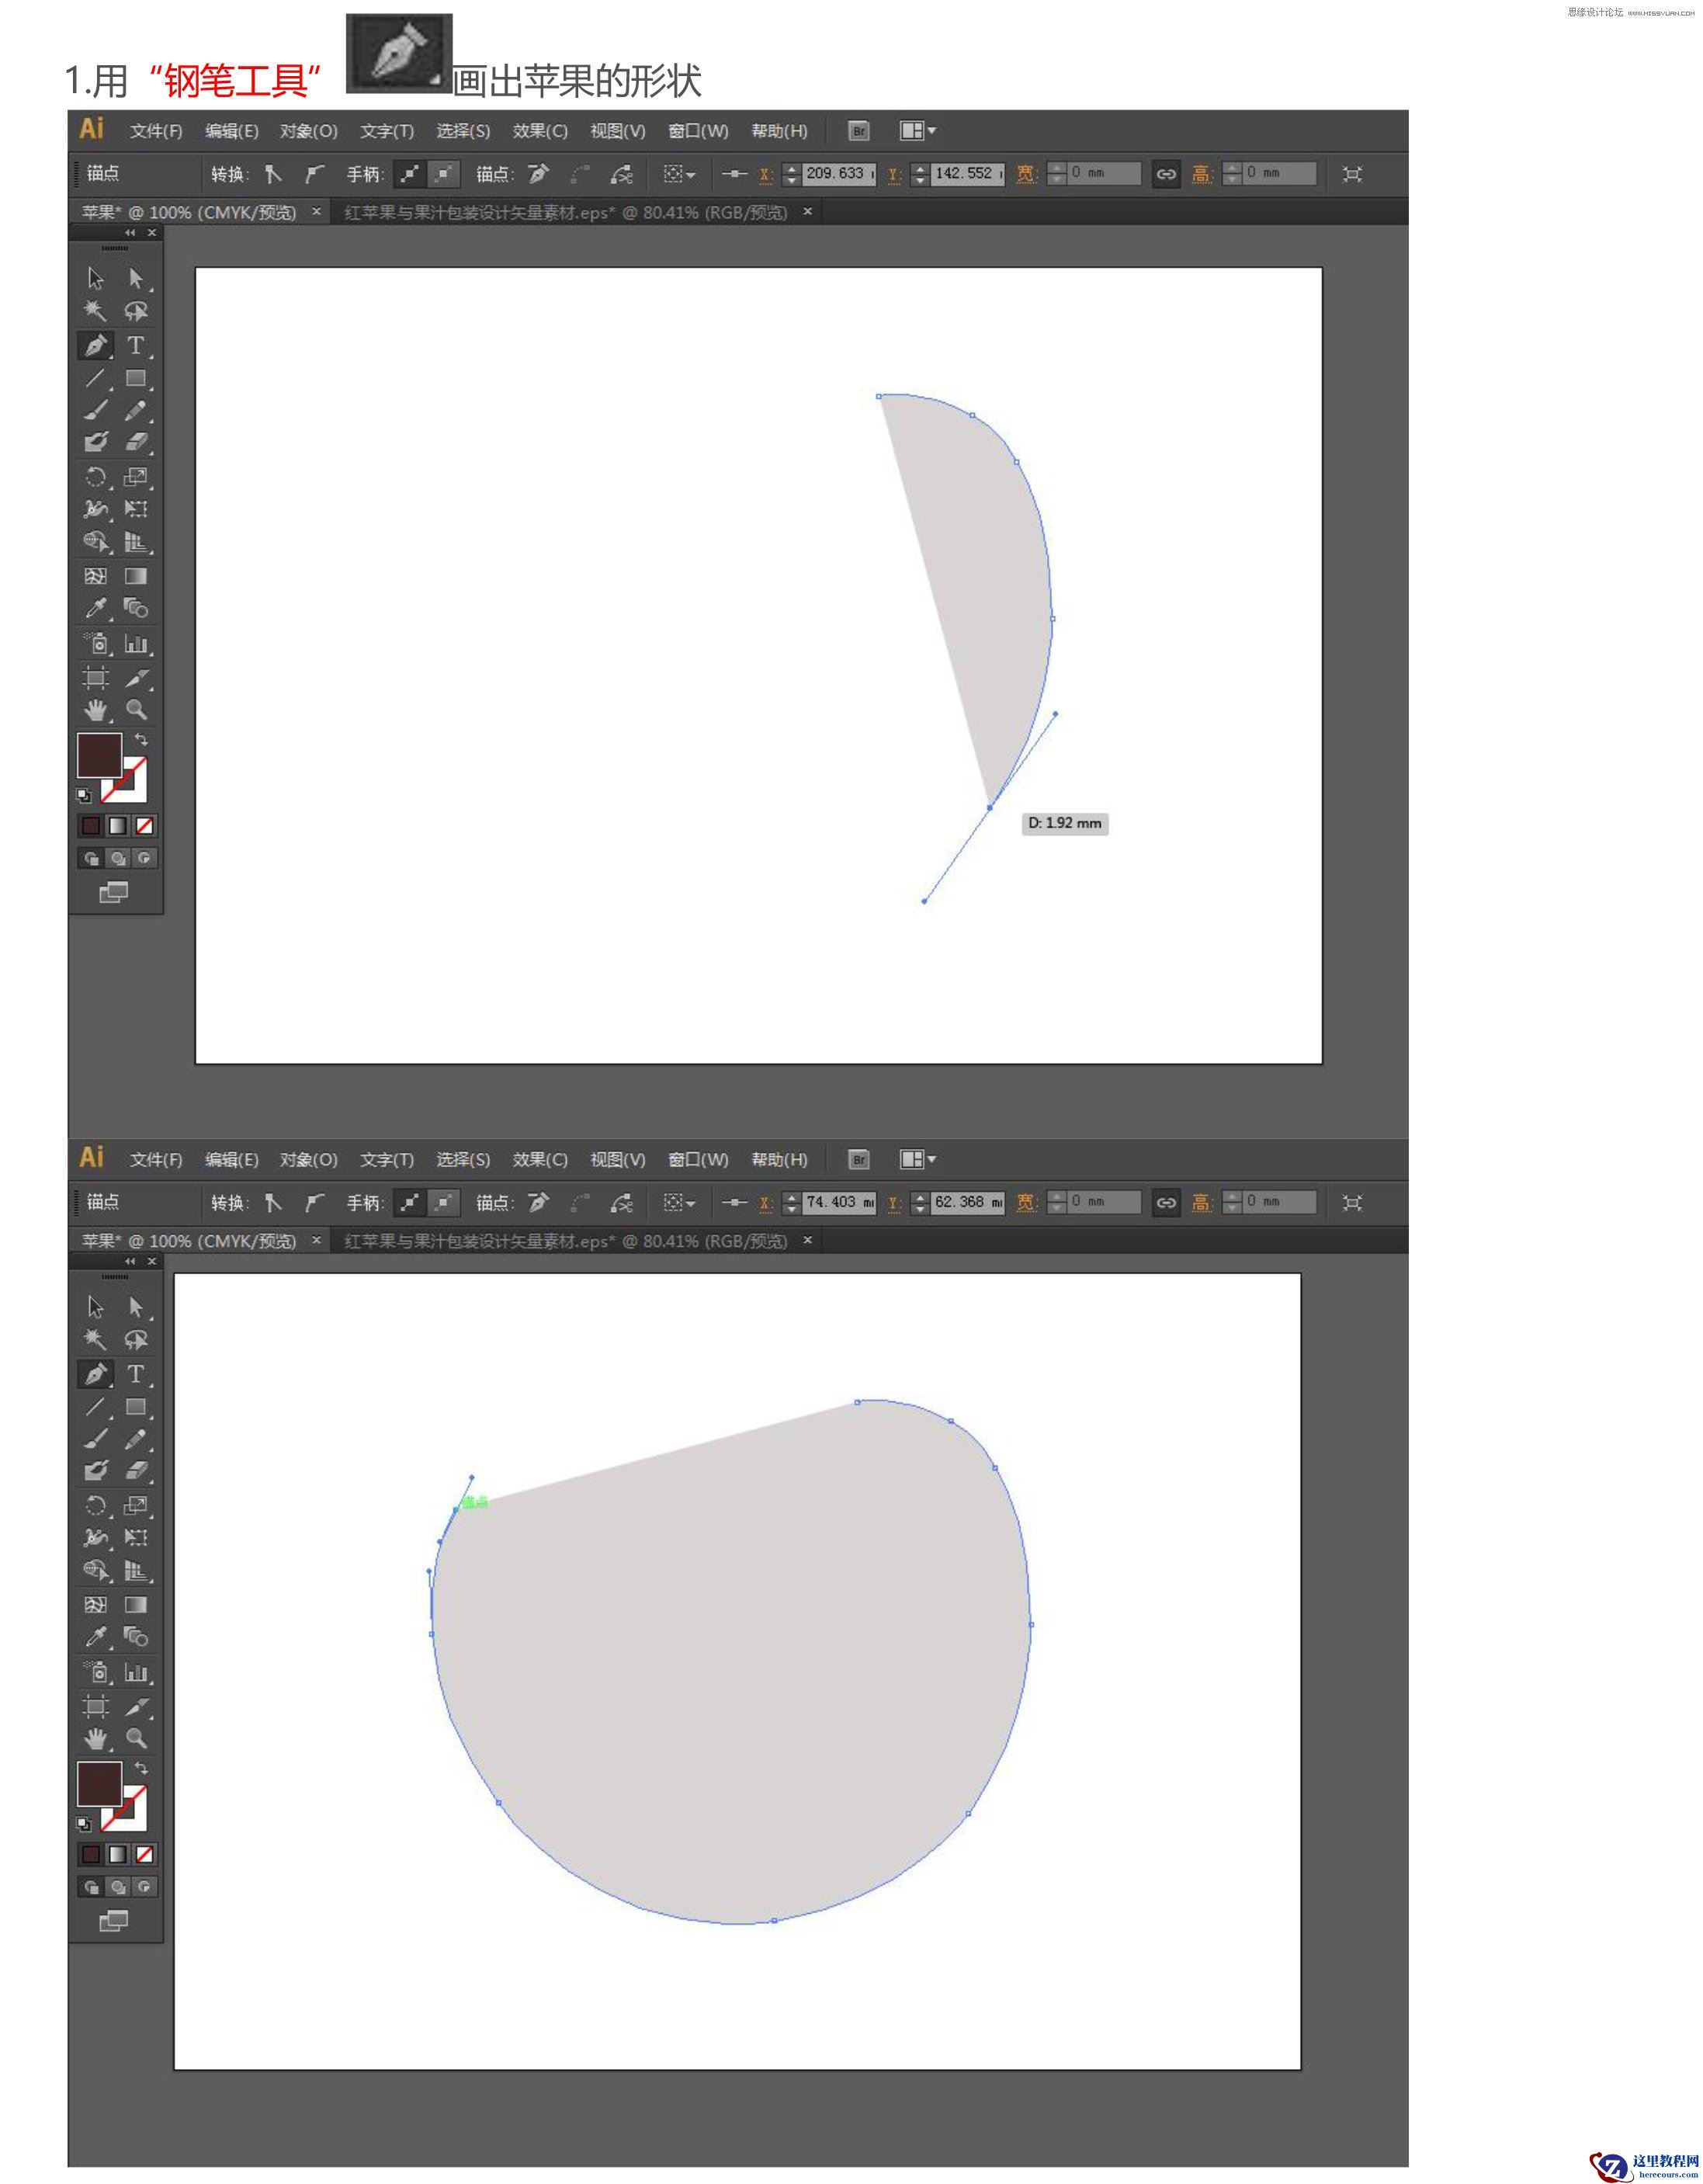Toggle the constrain width and height link
Image resolution: width=1703 pixels, height=2184 pixels.
click(x=1165, y=173)
